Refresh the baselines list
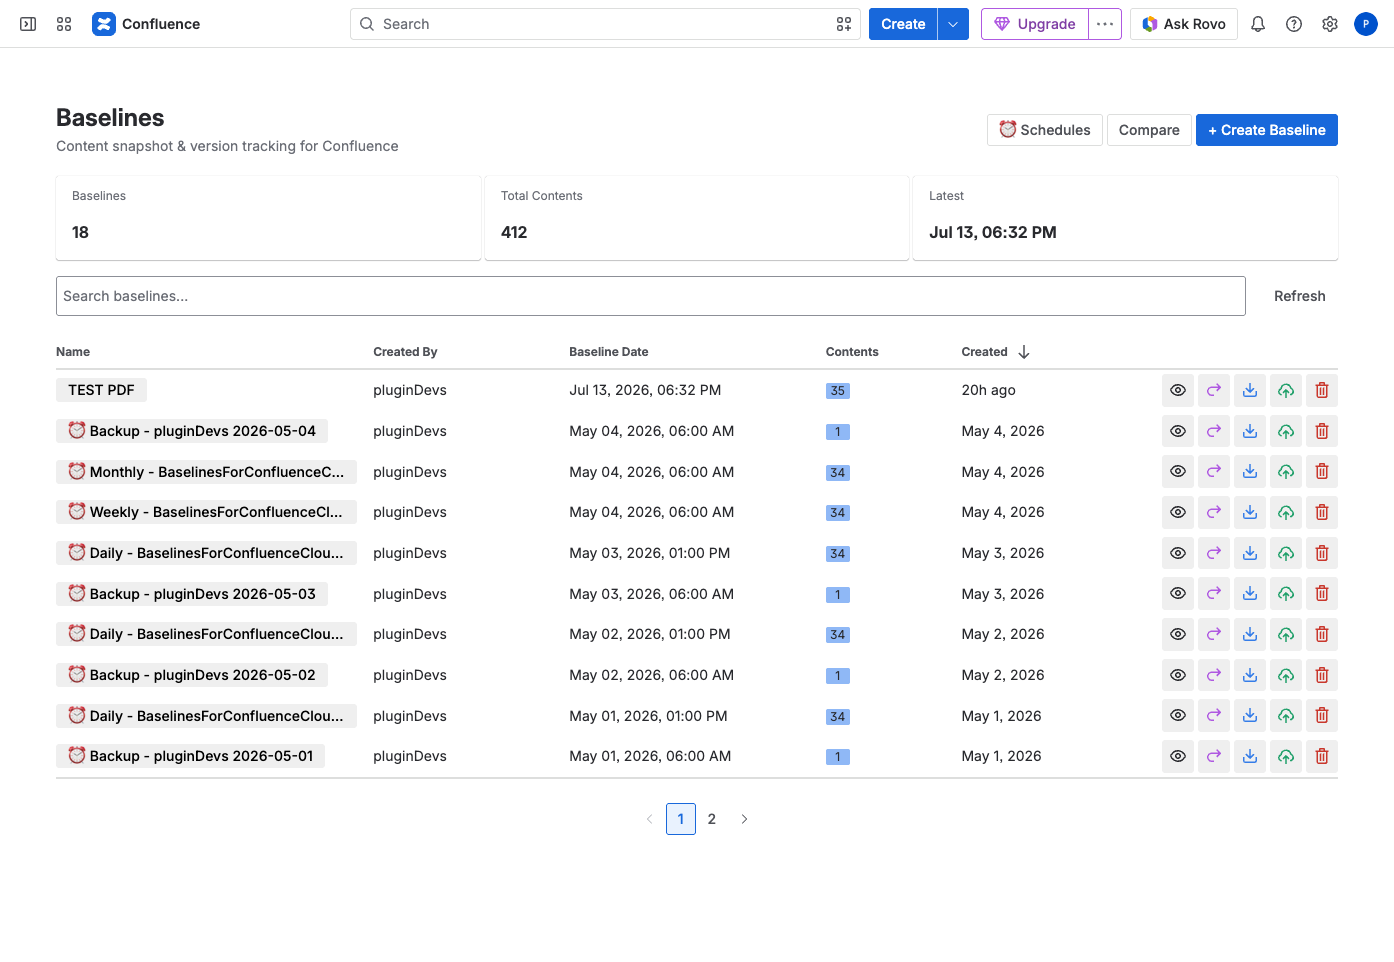 (x=1300, y=296)
